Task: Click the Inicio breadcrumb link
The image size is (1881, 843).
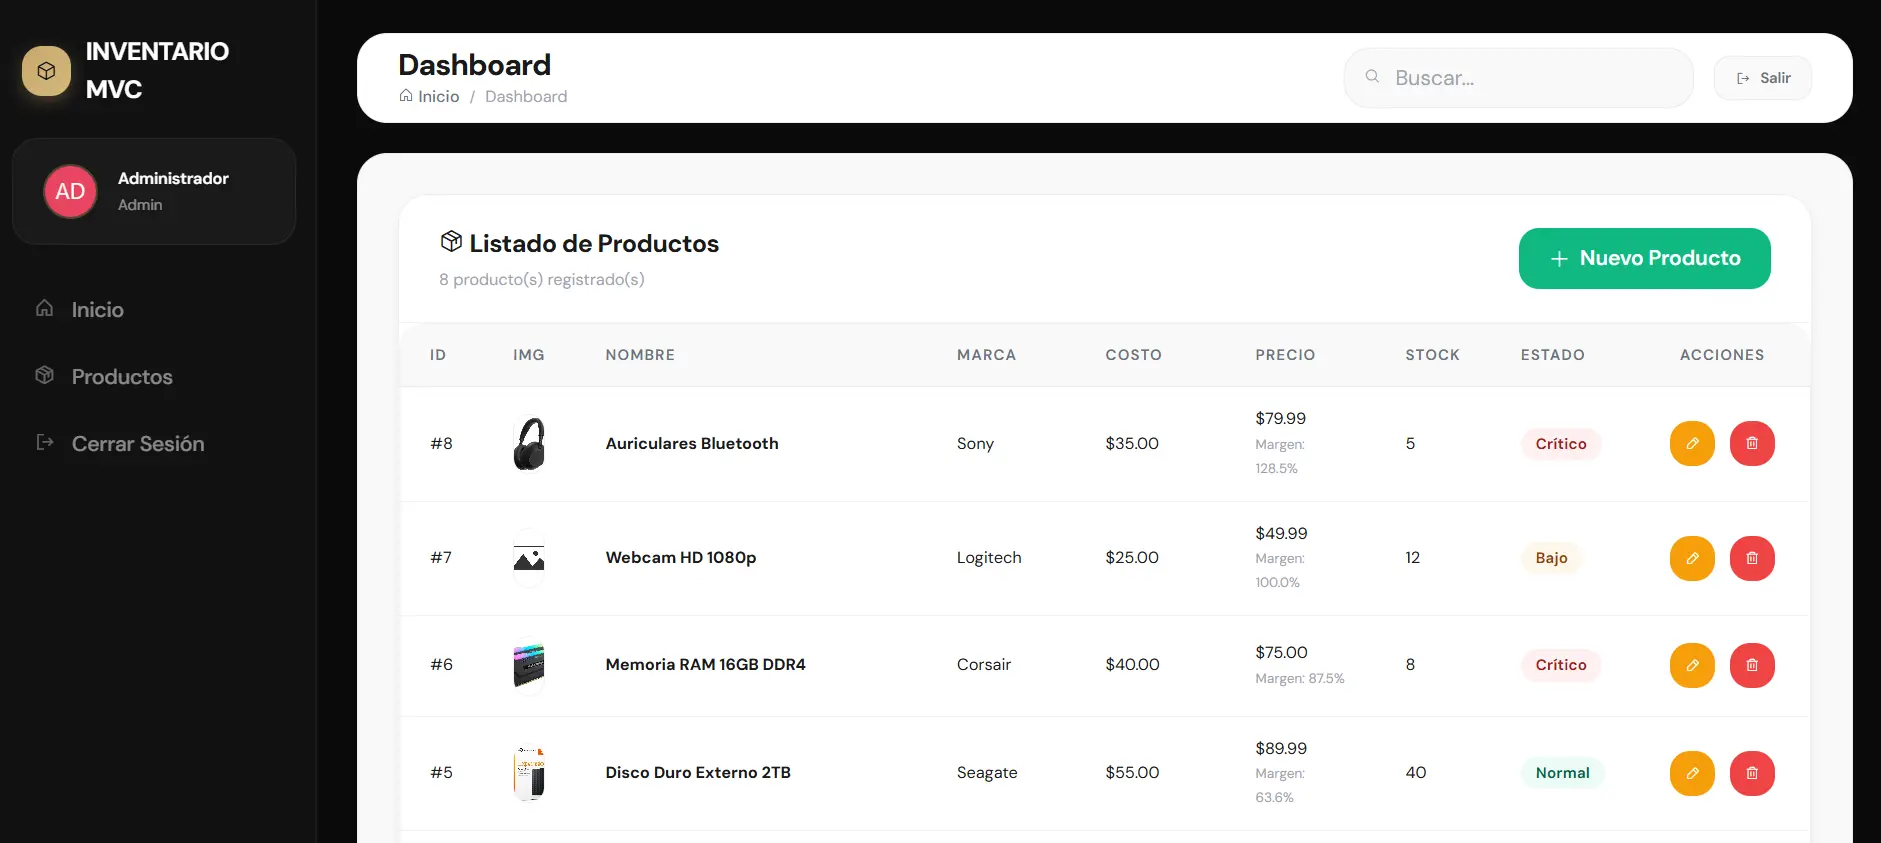Action: [x=429, y=96]
